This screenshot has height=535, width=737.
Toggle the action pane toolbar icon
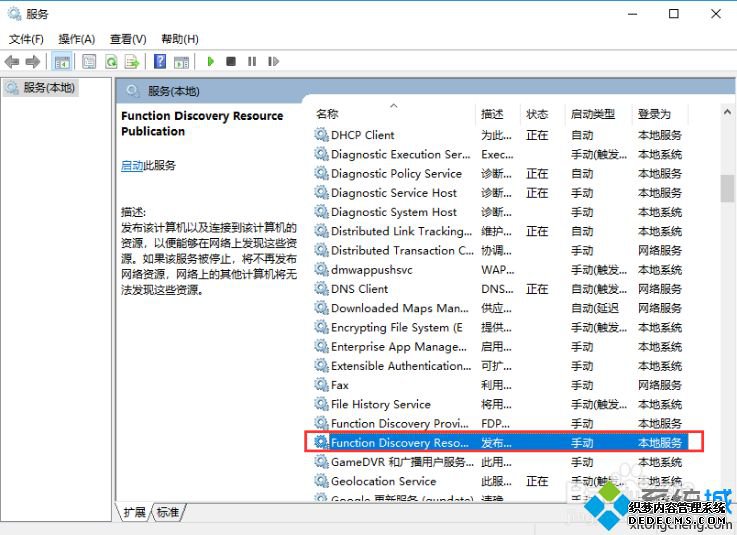pos(181,62)
